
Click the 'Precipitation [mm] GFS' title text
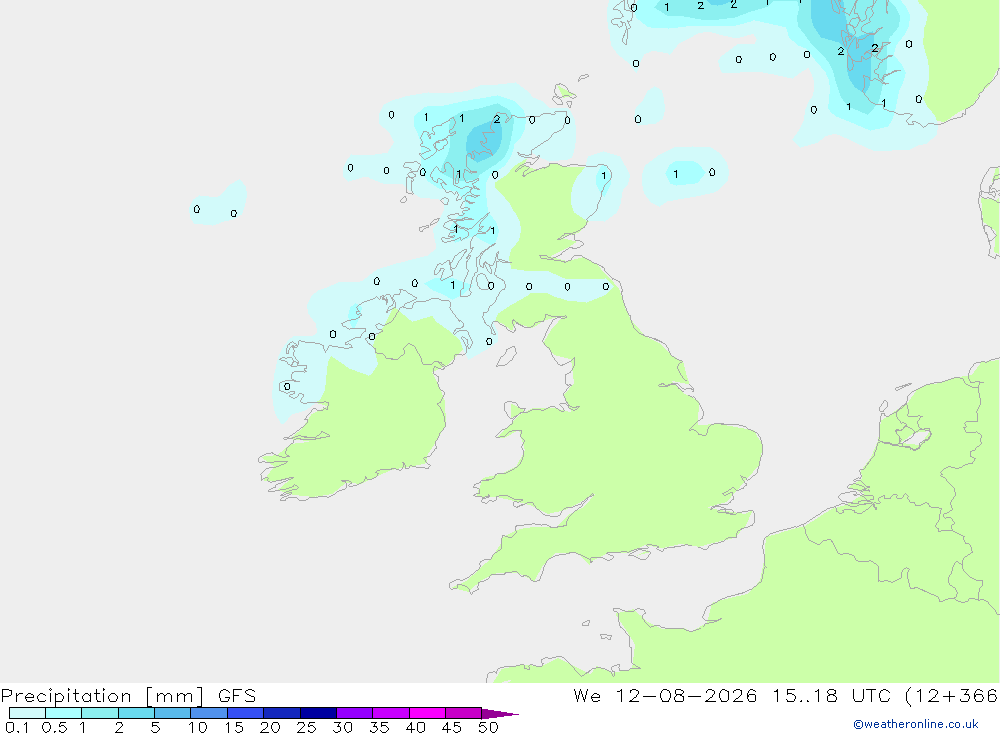pos(128,695)
